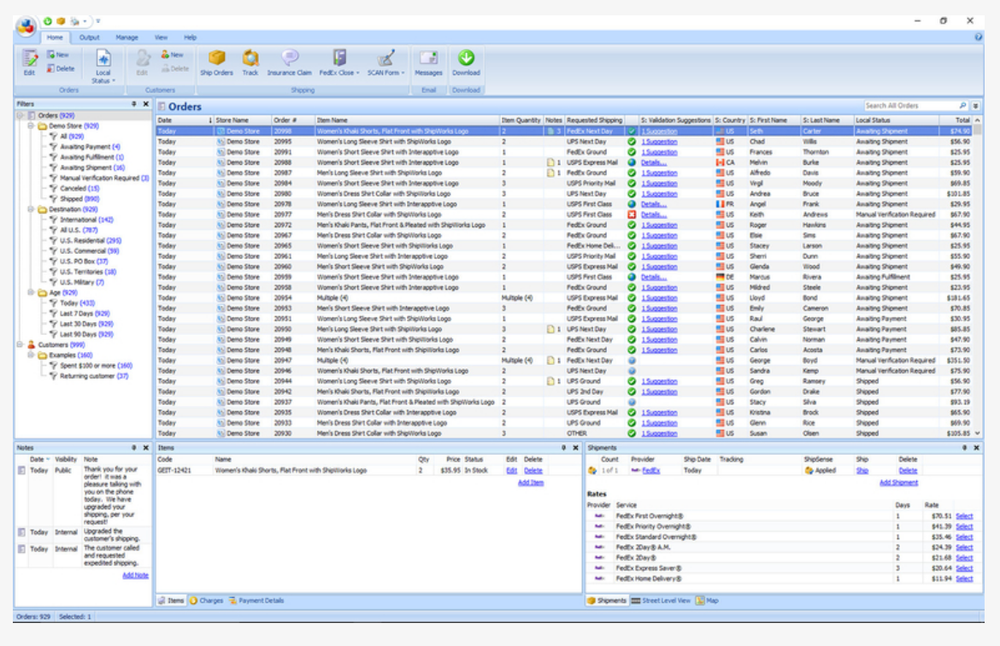
Task: Sort orders by Total column header
Action: (955, 120)
